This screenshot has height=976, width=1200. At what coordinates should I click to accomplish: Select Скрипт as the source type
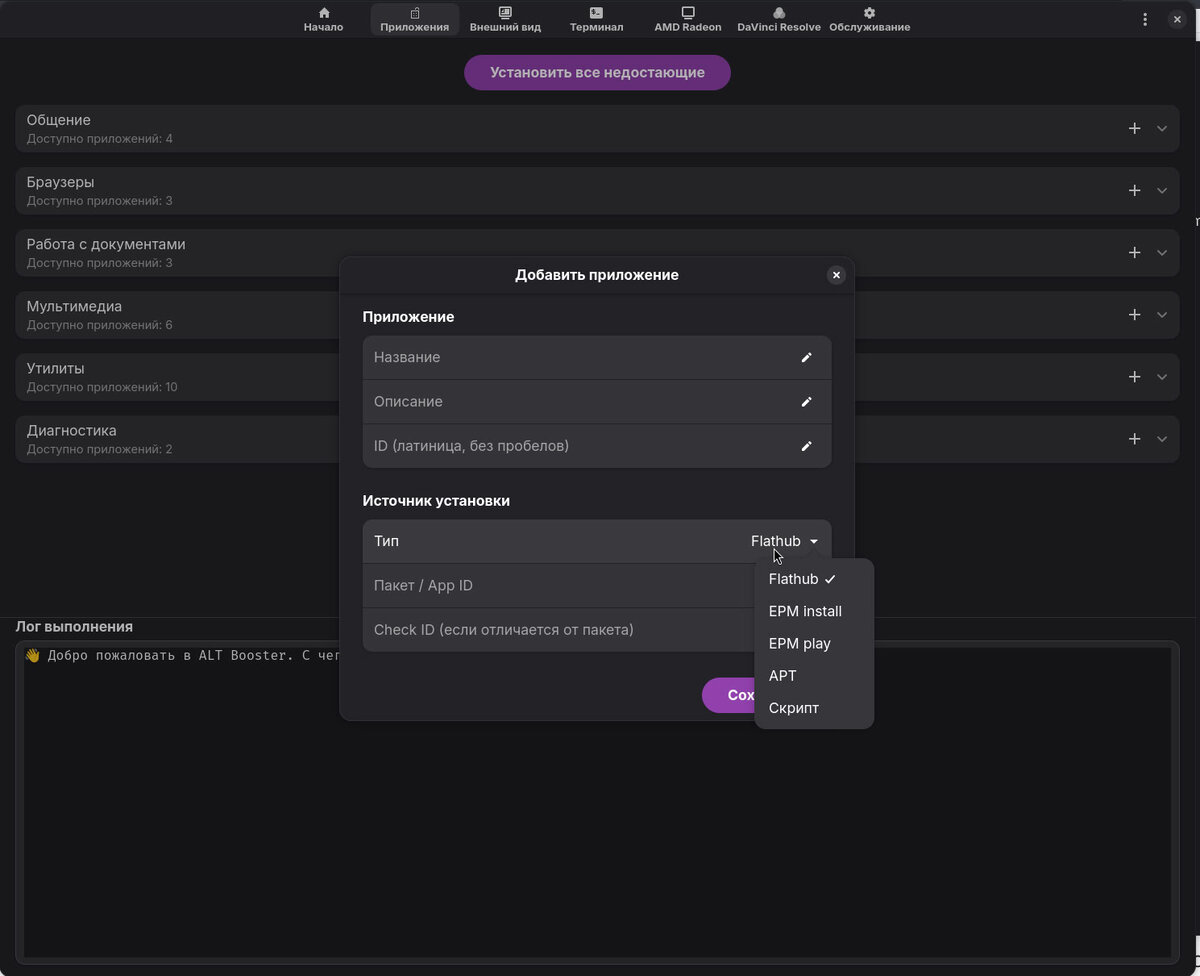tap(814, 707)
